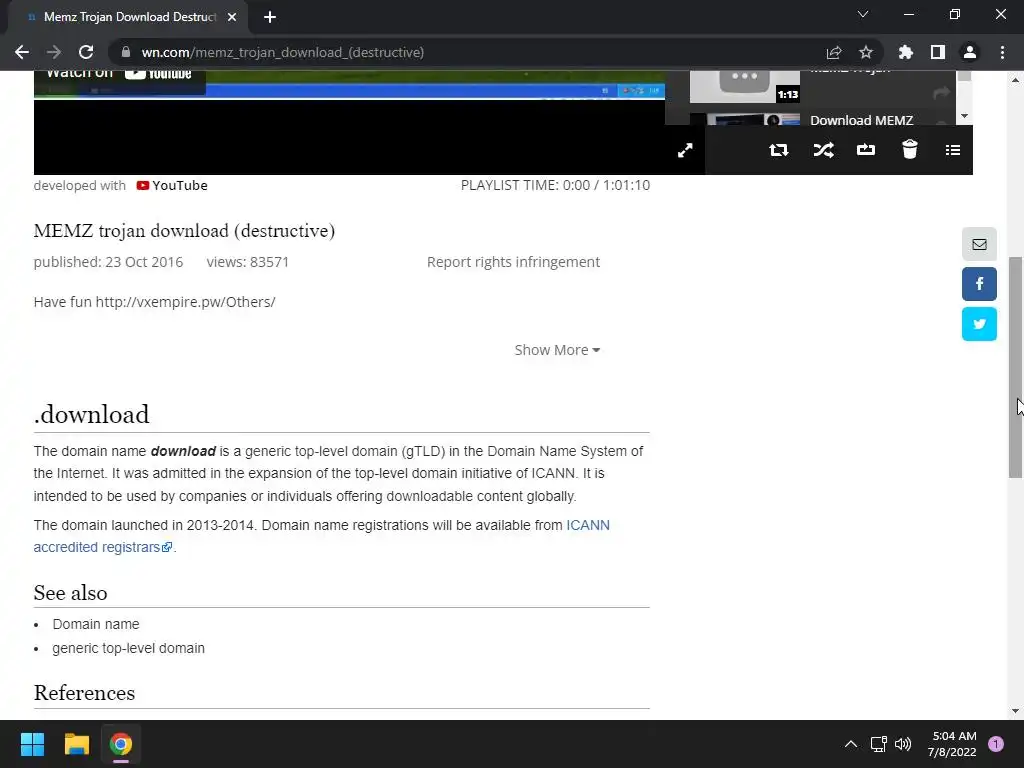Click Chrome icon in the taskbar
The image size is (1024, 768).
click(121, 744)
